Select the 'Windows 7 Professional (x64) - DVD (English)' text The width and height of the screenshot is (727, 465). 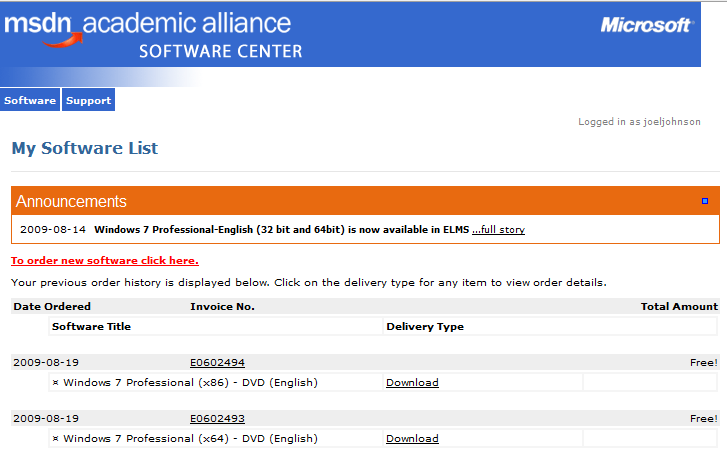pyautogui.click(x=191, y=439)
